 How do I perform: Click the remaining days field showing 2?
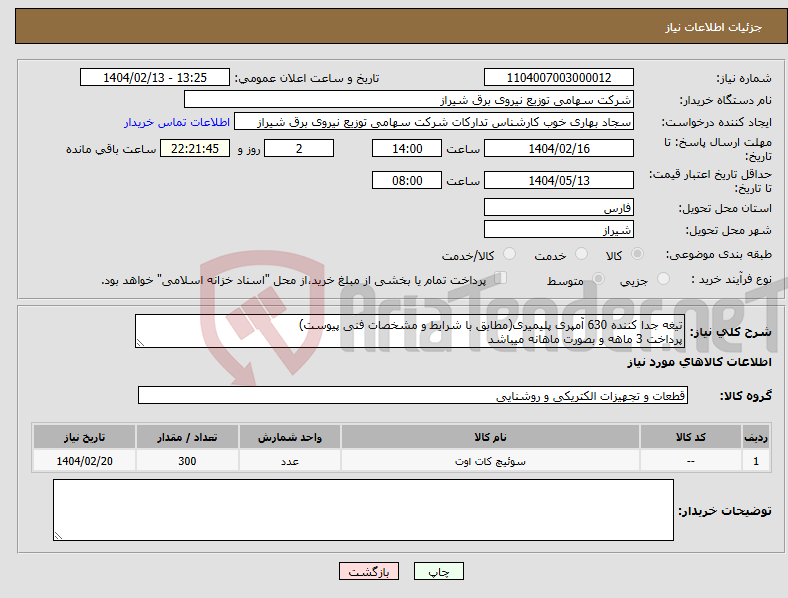point(299,148)
